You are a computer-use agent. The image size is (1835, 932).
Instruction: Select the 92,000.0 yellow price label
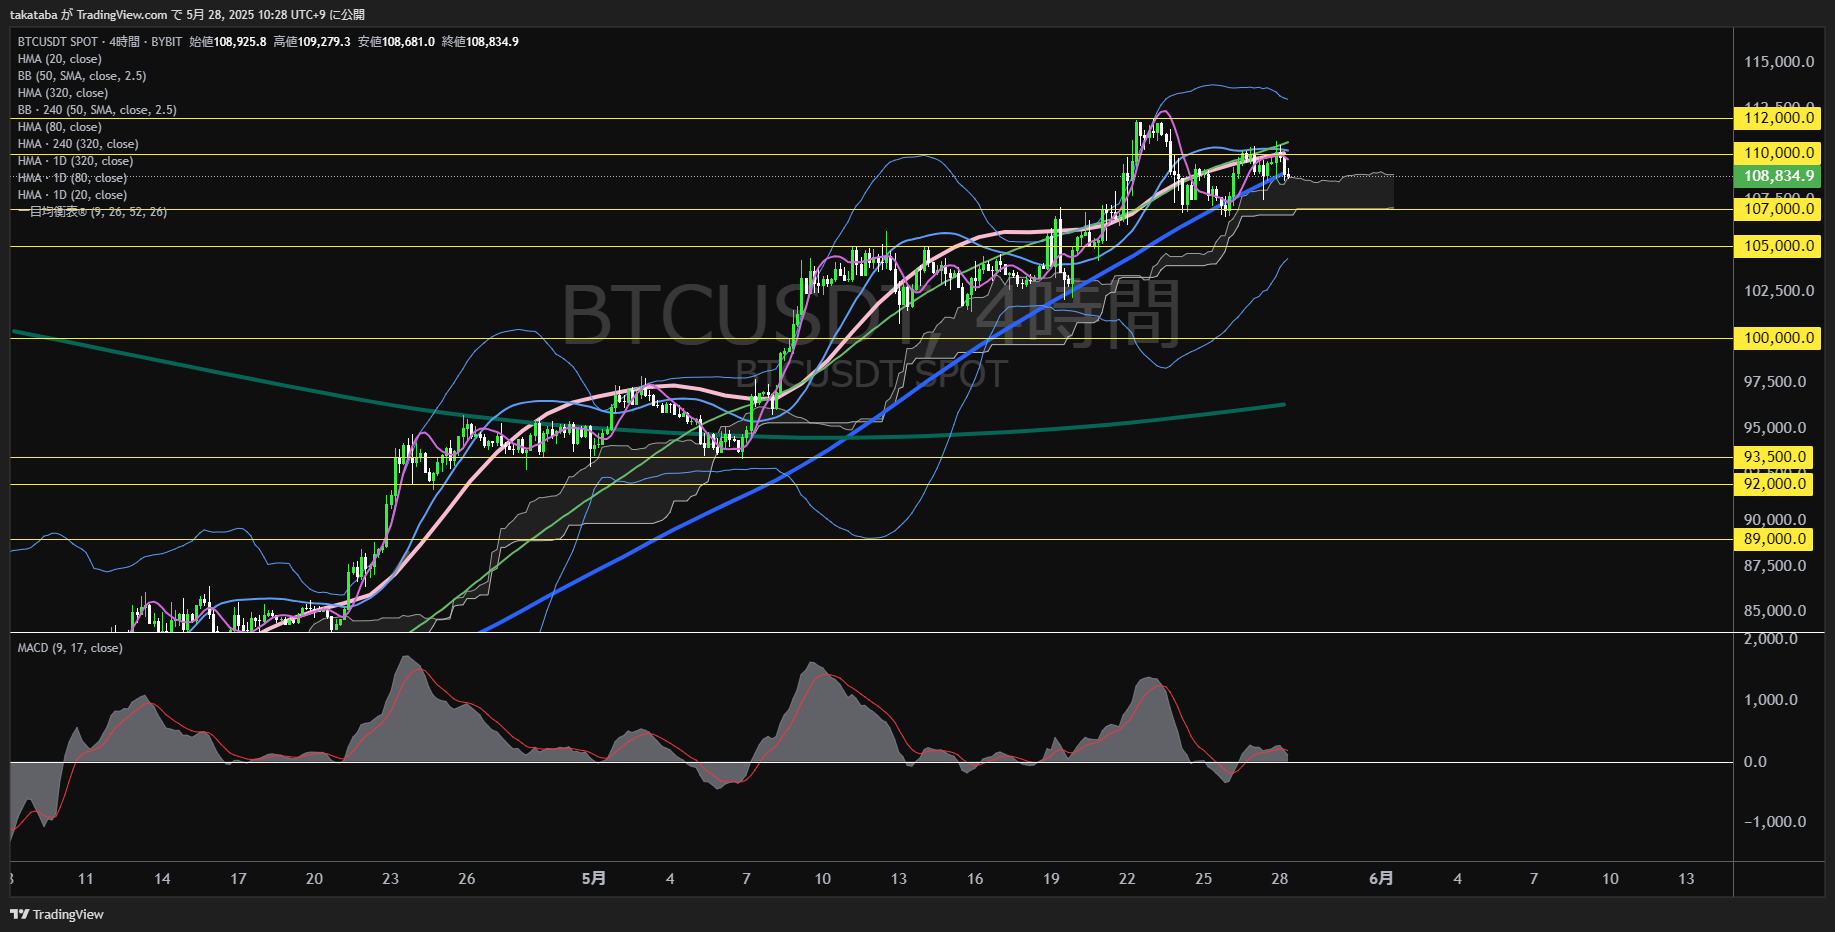coord(1775,484)
